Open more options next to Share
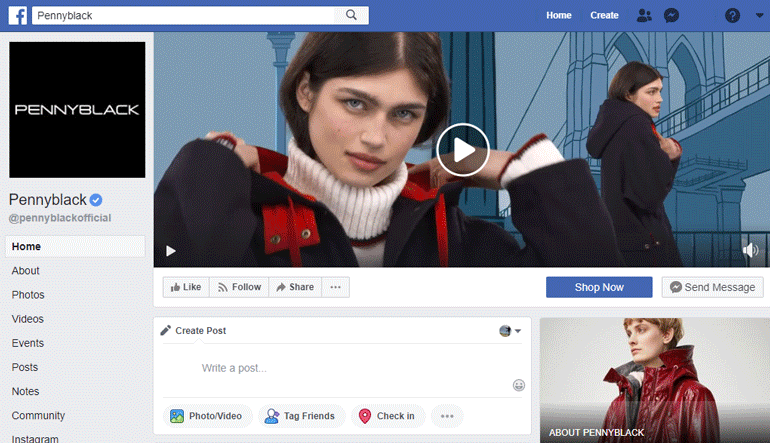Image resolution: width=770 pixels, height=443 pixels. pyautogui.click(x=335, y=287)
